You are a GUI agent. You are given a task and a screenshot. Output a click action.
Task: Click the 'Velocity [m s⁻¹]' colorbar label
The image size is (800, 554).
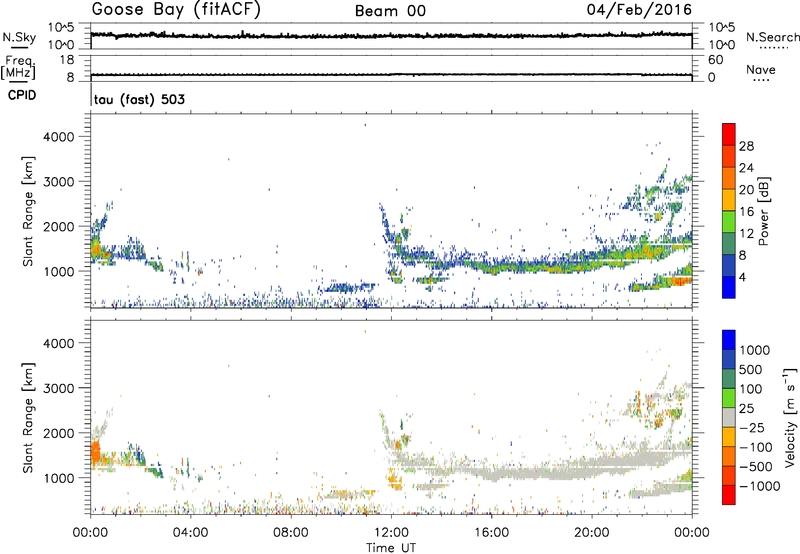pos(790,418)
